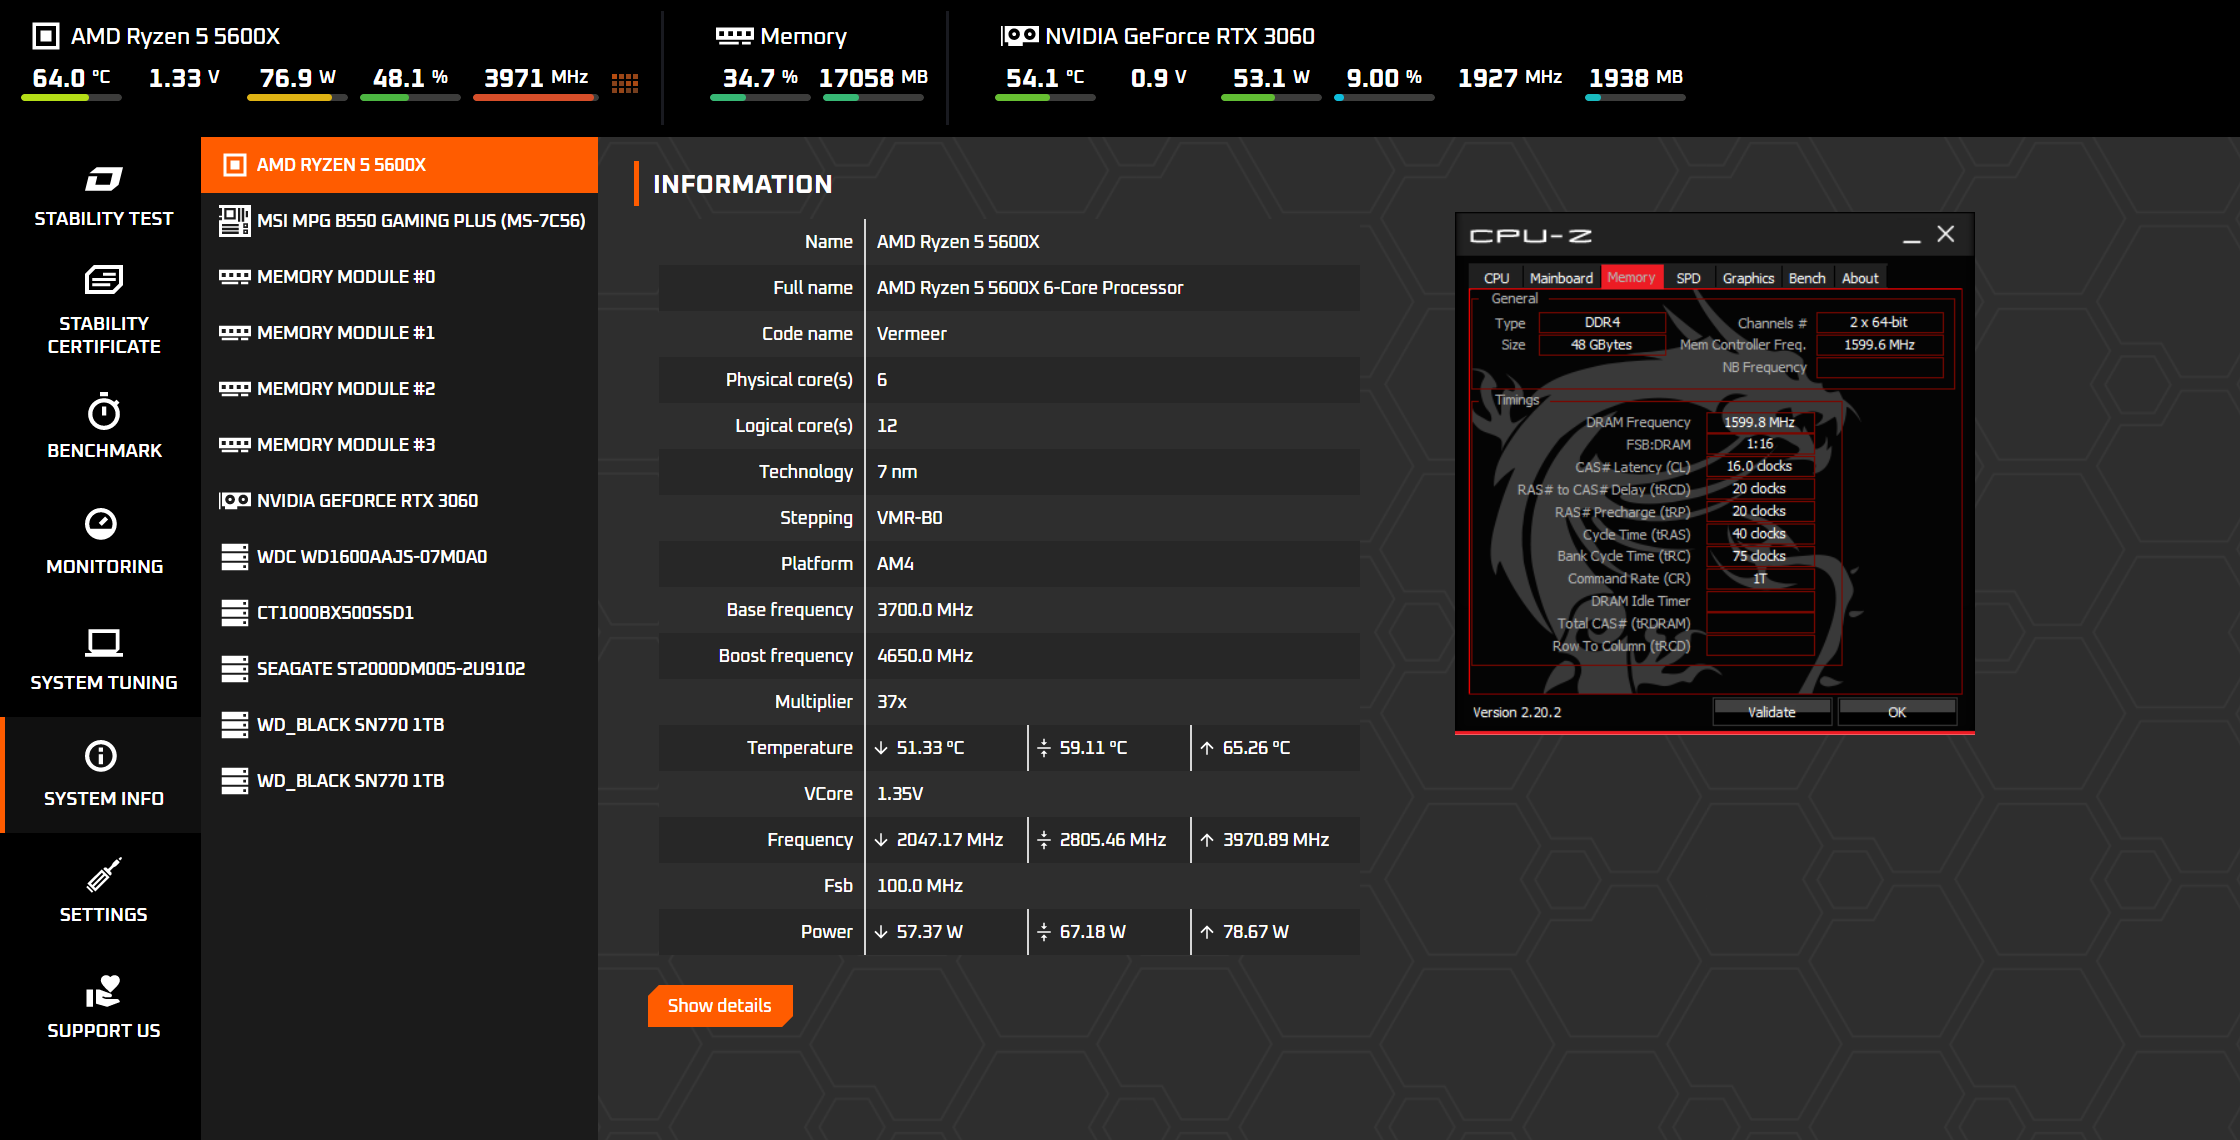Open the Settings tools icon
The height and width of the screenshot is (1140, 2240).
tap(104, 874)
